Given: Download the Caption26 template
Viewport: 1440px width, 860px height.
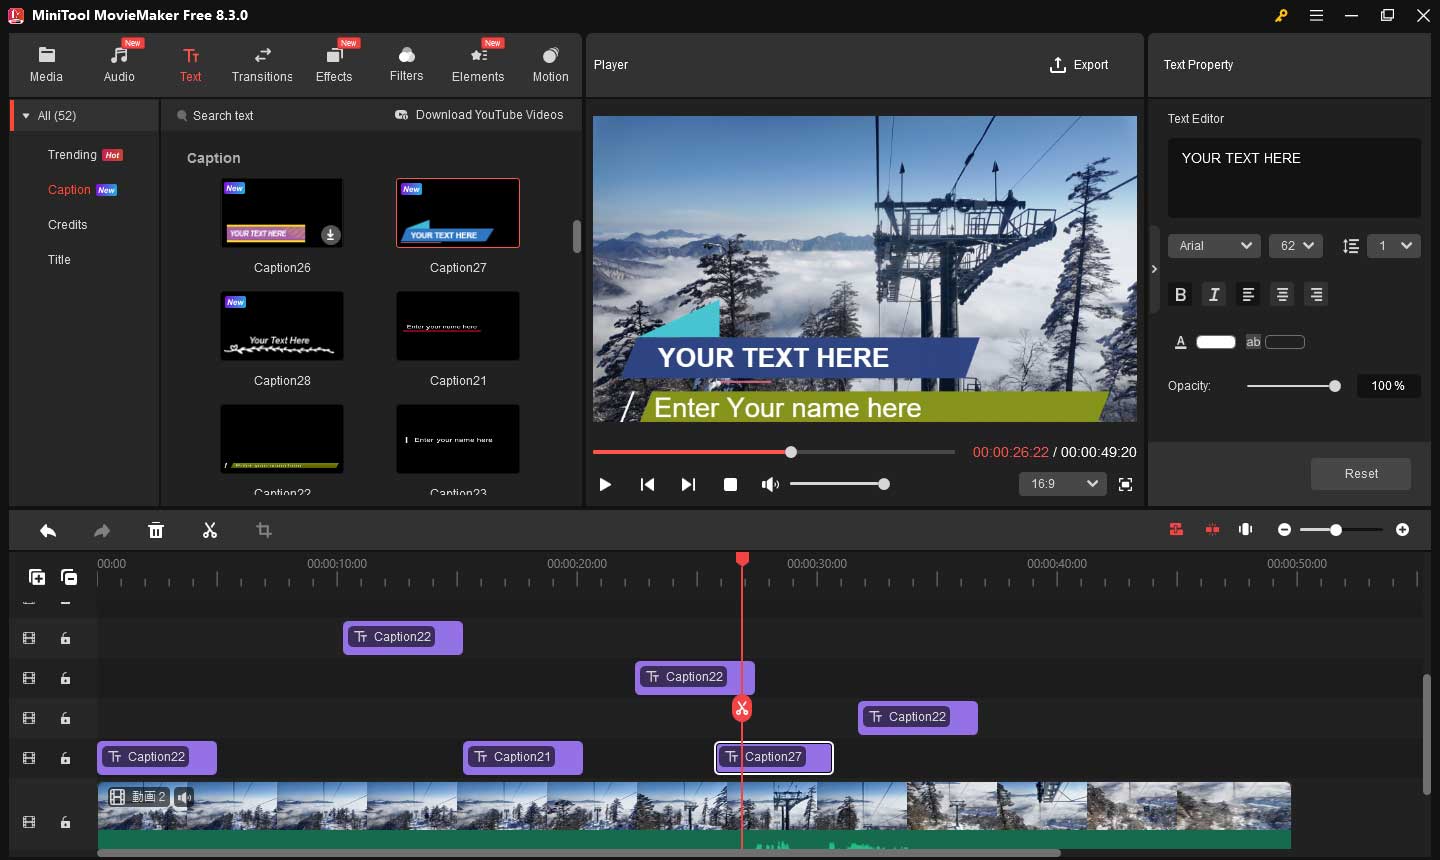Looking at the screenshot, I should pos(331,235).
